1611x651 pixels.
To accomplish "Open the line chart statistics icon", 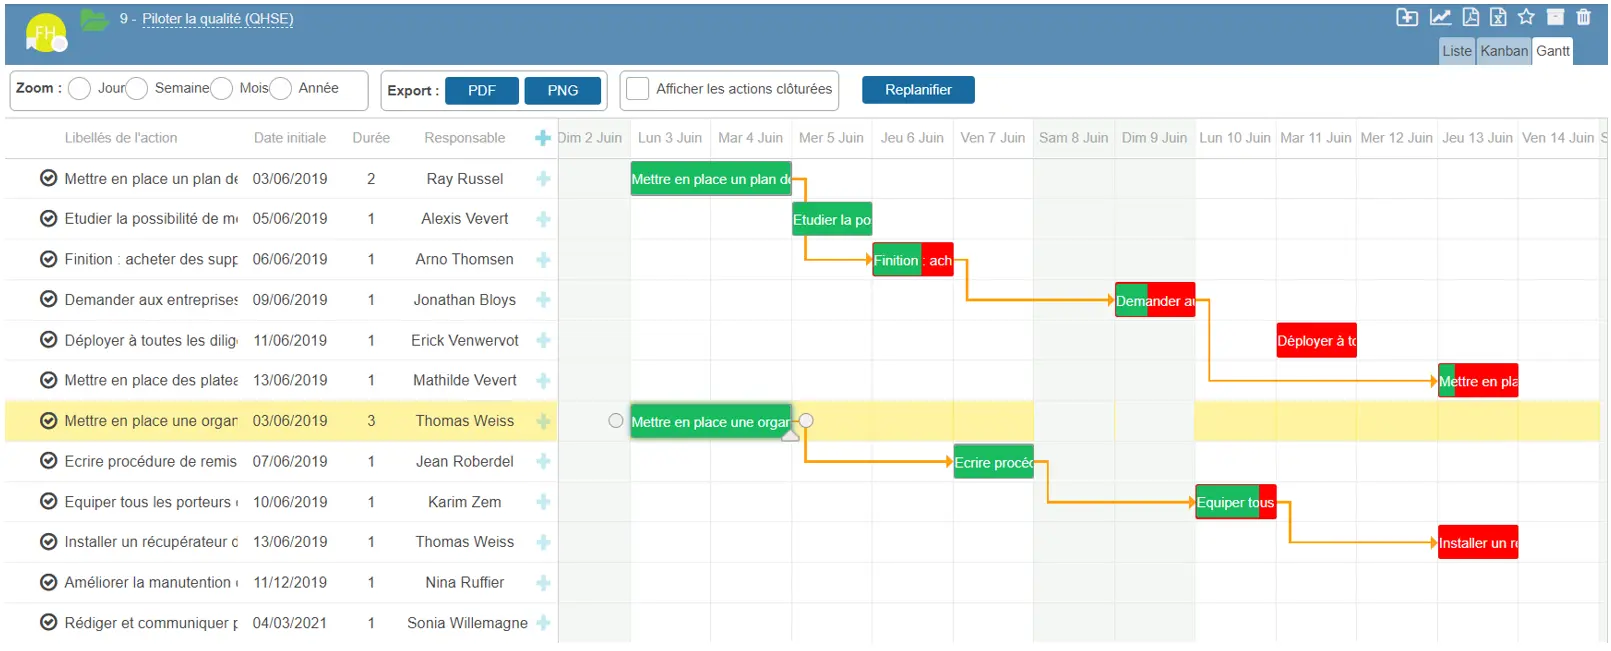I will pos(1439,17).
